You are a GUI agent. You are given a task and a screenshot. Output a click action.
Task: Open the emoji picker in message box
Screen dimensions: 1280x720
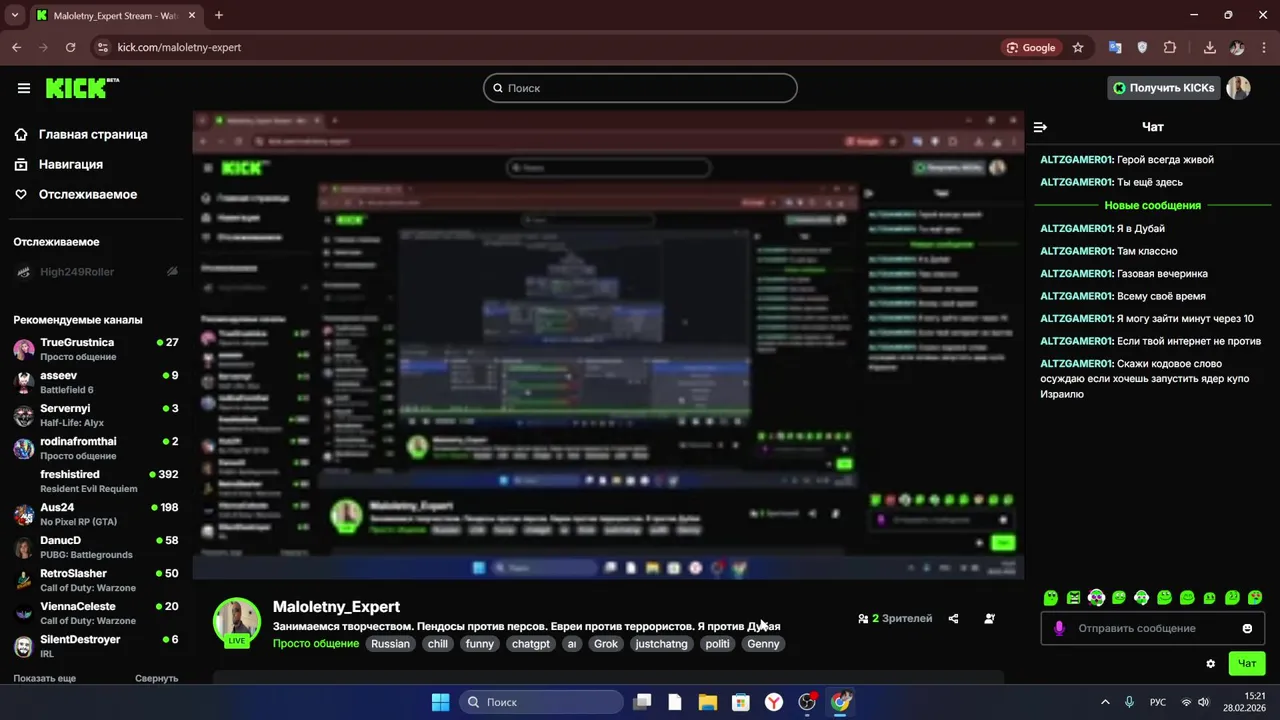tap(1247, 628)
